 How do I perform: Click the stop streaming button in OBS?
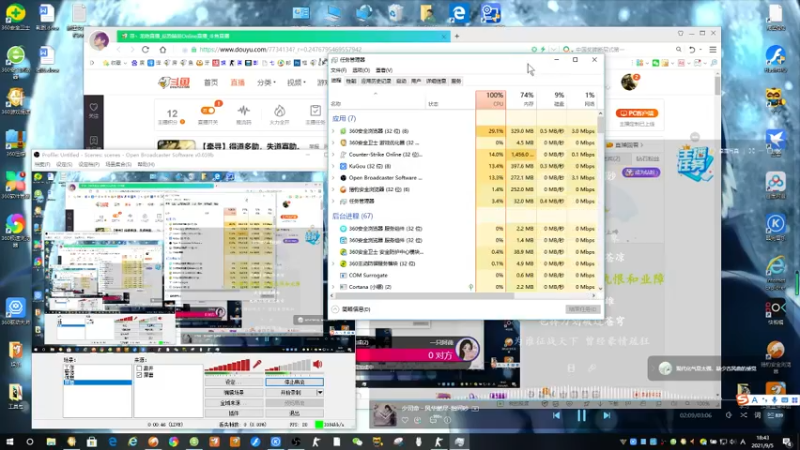294,382
